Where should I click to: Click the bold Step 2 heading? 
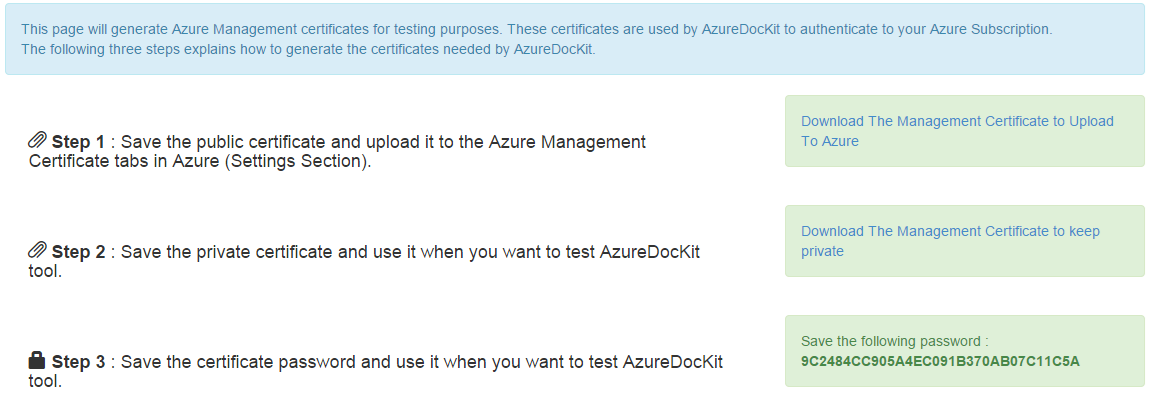pos(79,252)
